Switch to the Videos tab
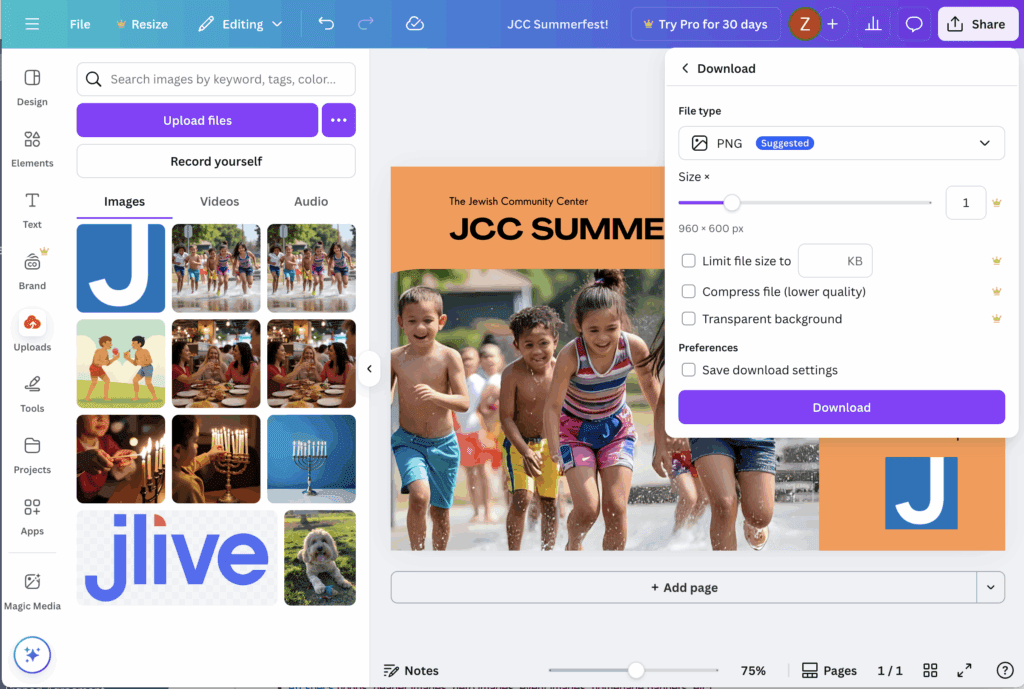 (219, 201)
